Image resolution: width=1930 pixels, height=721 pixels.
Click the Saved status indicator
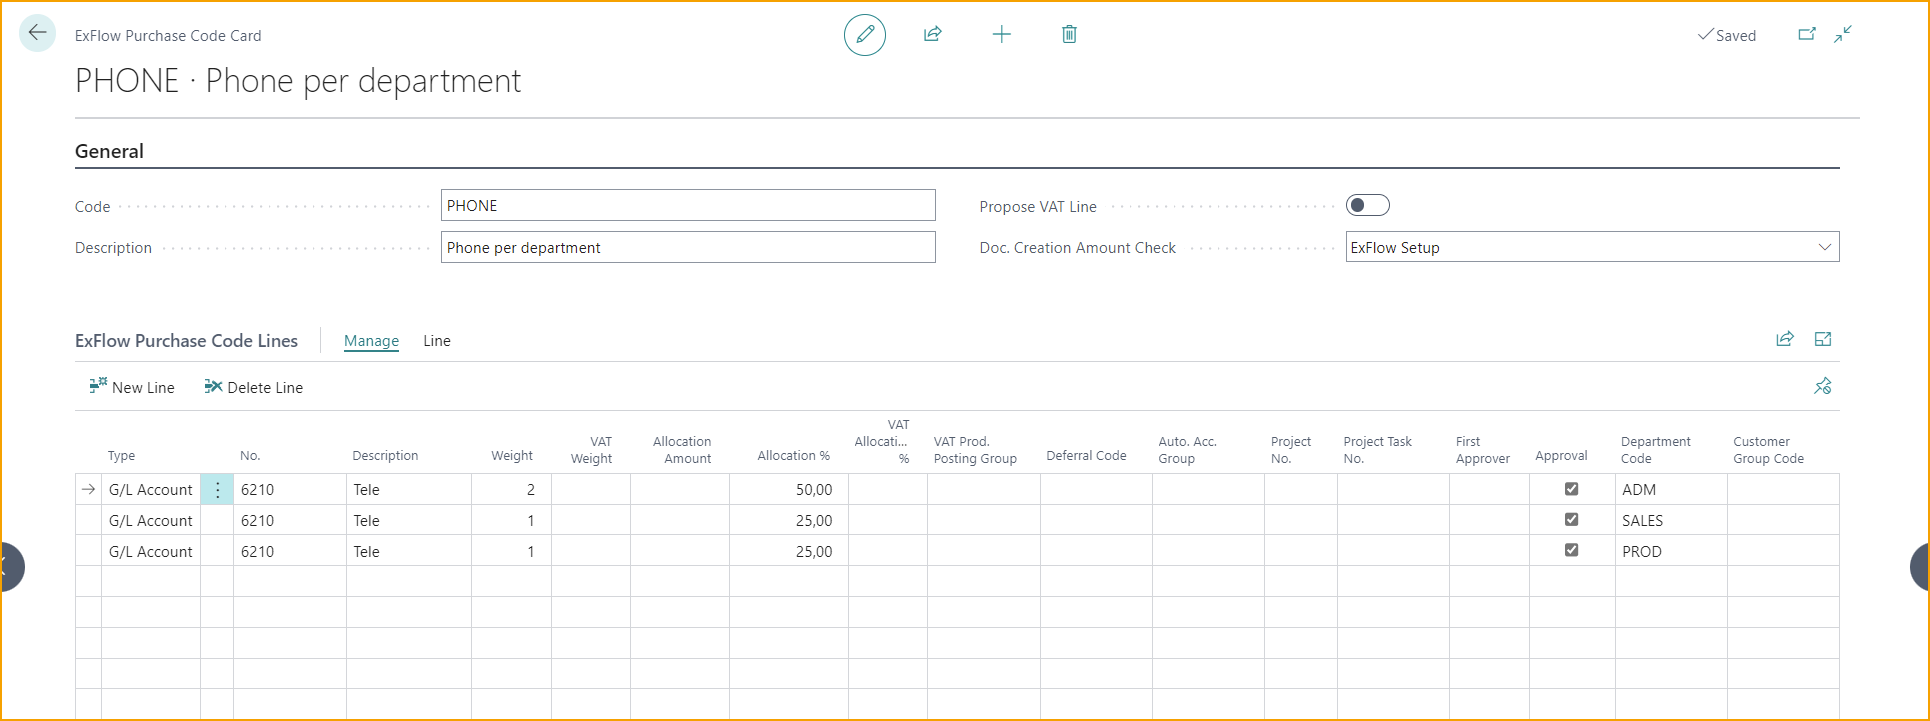(1727, 35)
